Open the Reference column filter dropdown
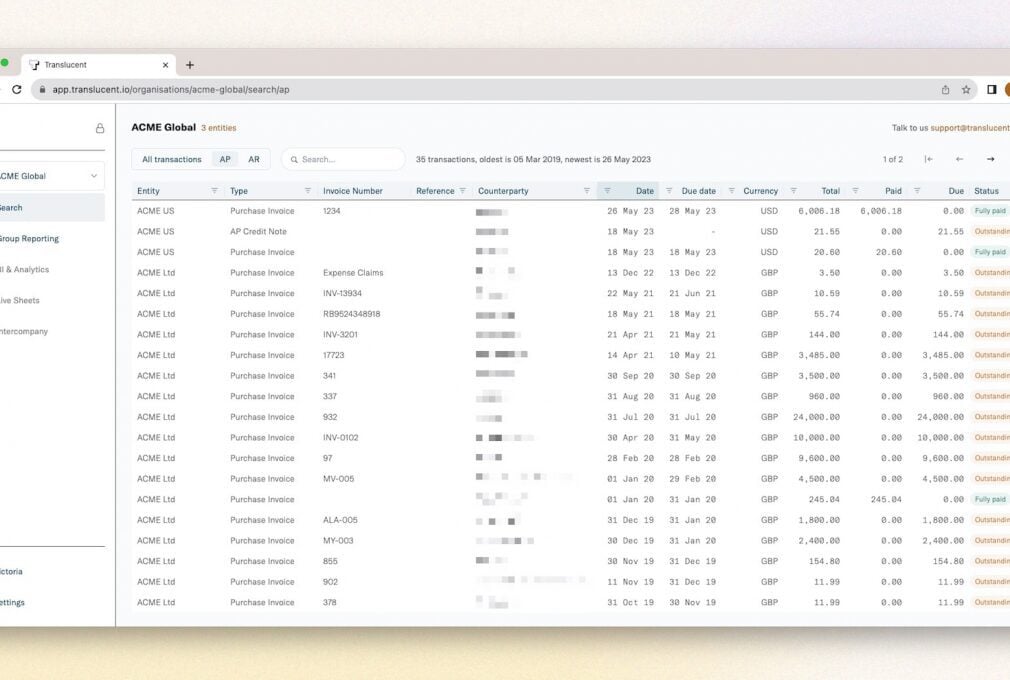Image resolution: width=1010 pixels, height=680 pixels. [462, 191]
